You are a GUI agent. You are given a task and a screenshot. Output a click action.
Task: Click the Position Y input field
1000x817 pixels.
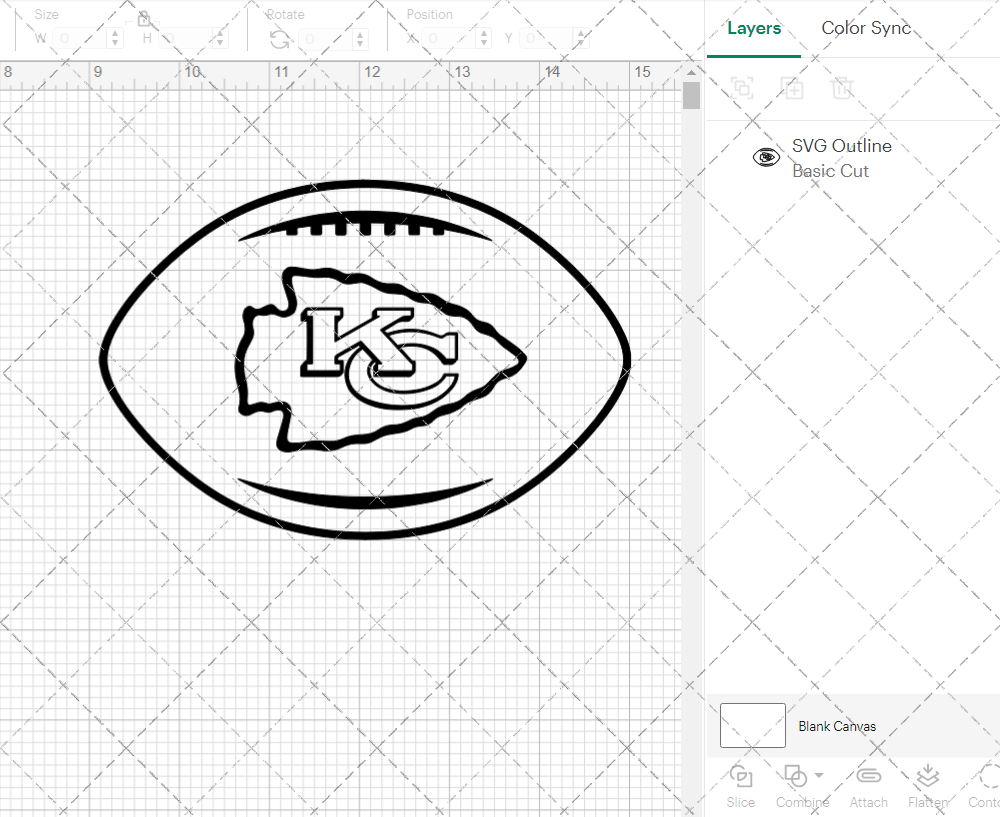click(x=545, y=39)
